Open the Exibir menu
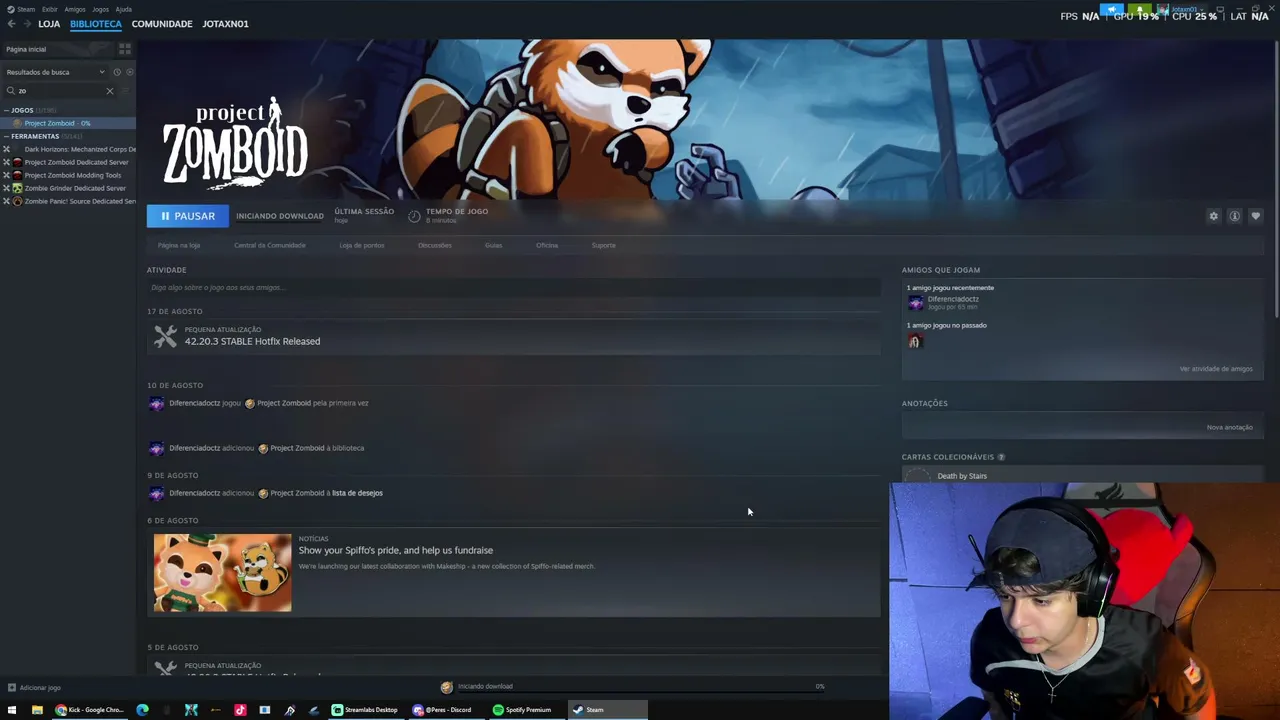The height and width of the screenshot is (720, 1280). pyautogui.click(x=50, y=9)
